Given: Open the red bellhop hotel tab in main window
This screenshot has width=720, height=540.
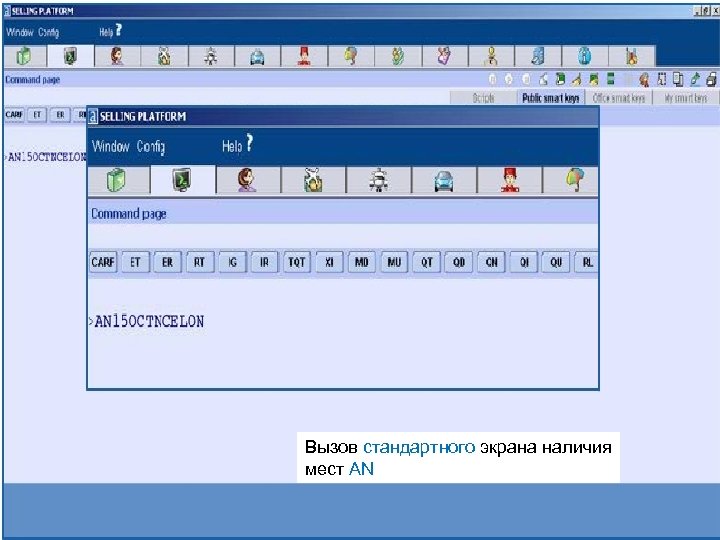Looking at the screenshot, I should click(304, 56).
